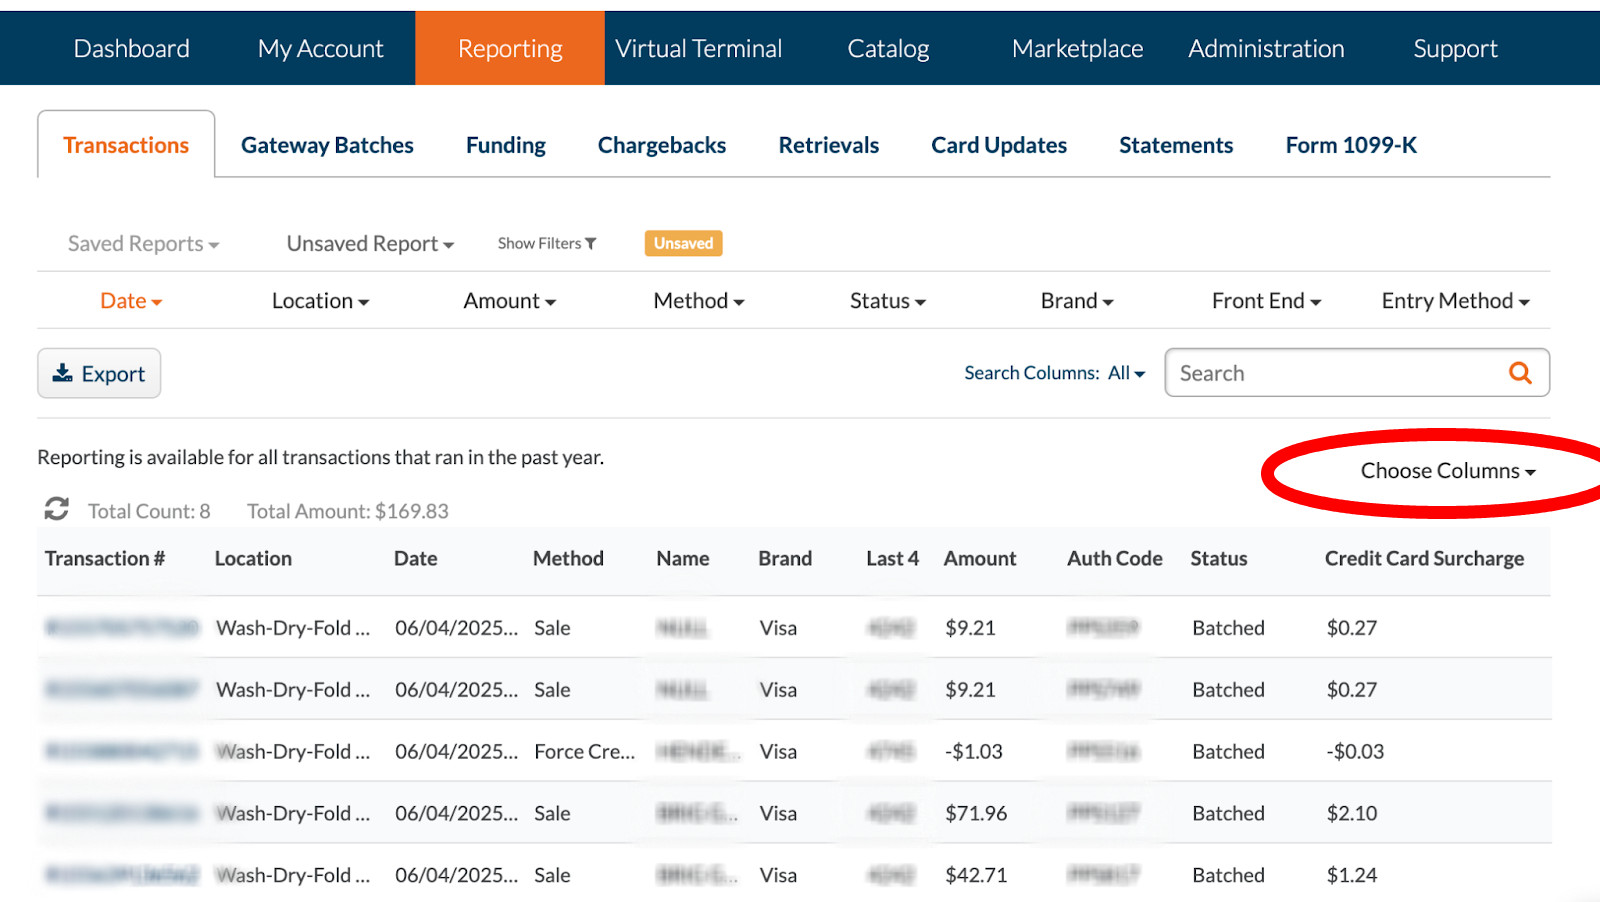Go to Marketplace in the top navigation
The width and height of the screenshot is (1600, 902).
point(1077,48)
